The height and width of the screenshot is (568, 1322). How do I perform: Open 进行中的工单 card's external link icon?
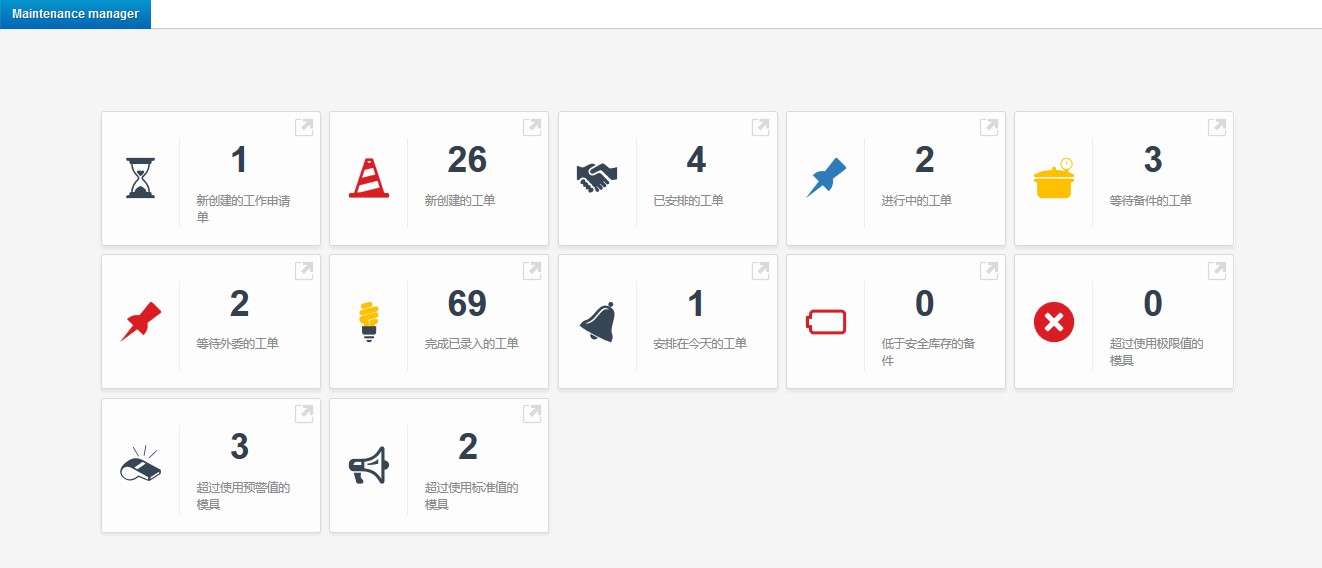point(989,127)
